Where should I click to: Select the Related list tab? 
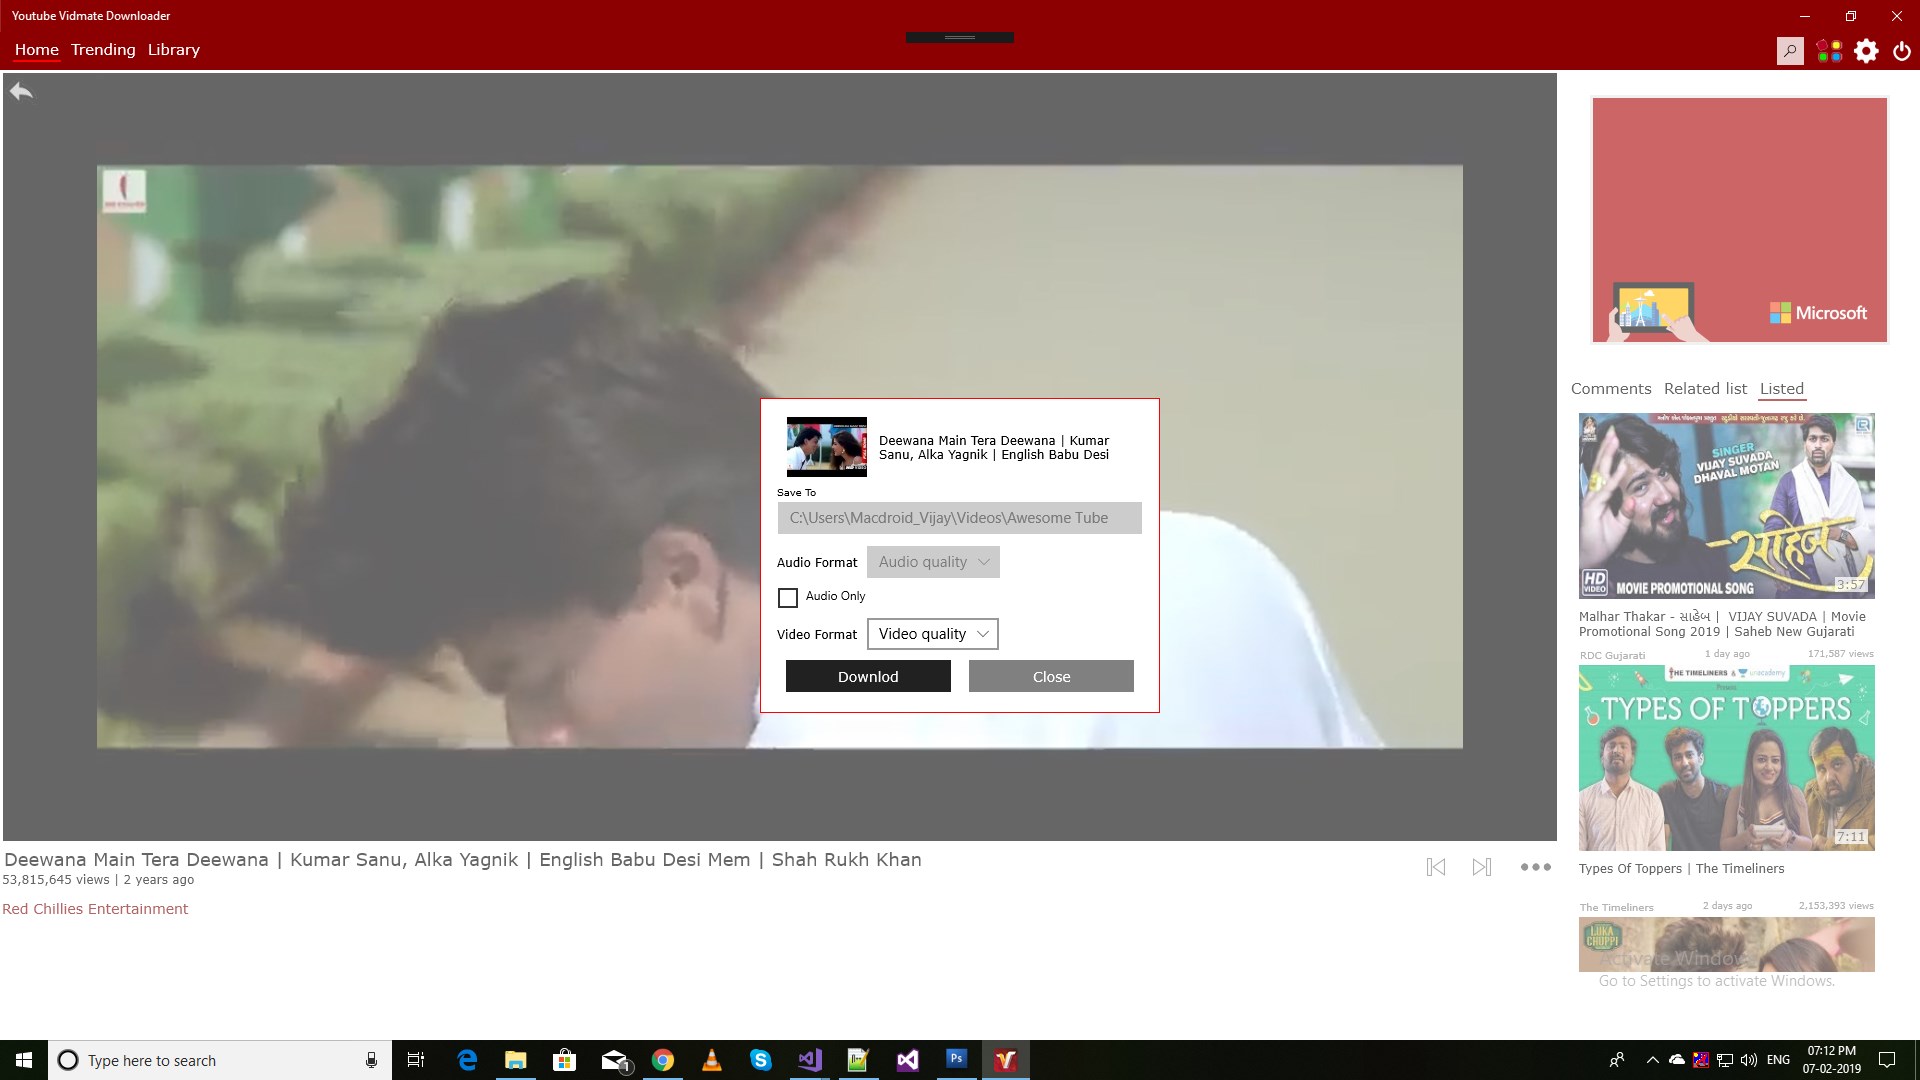(x=1705, y=389)
